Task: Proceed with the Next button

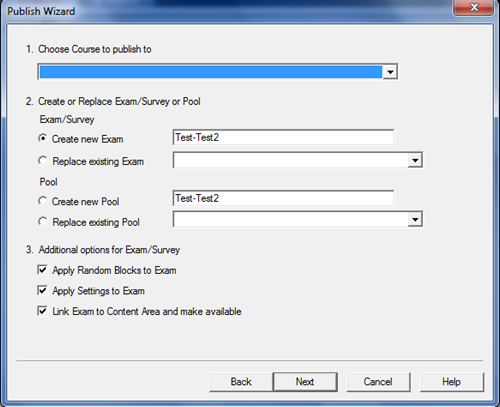Action: pyautogui.click(x=305, y=382)
